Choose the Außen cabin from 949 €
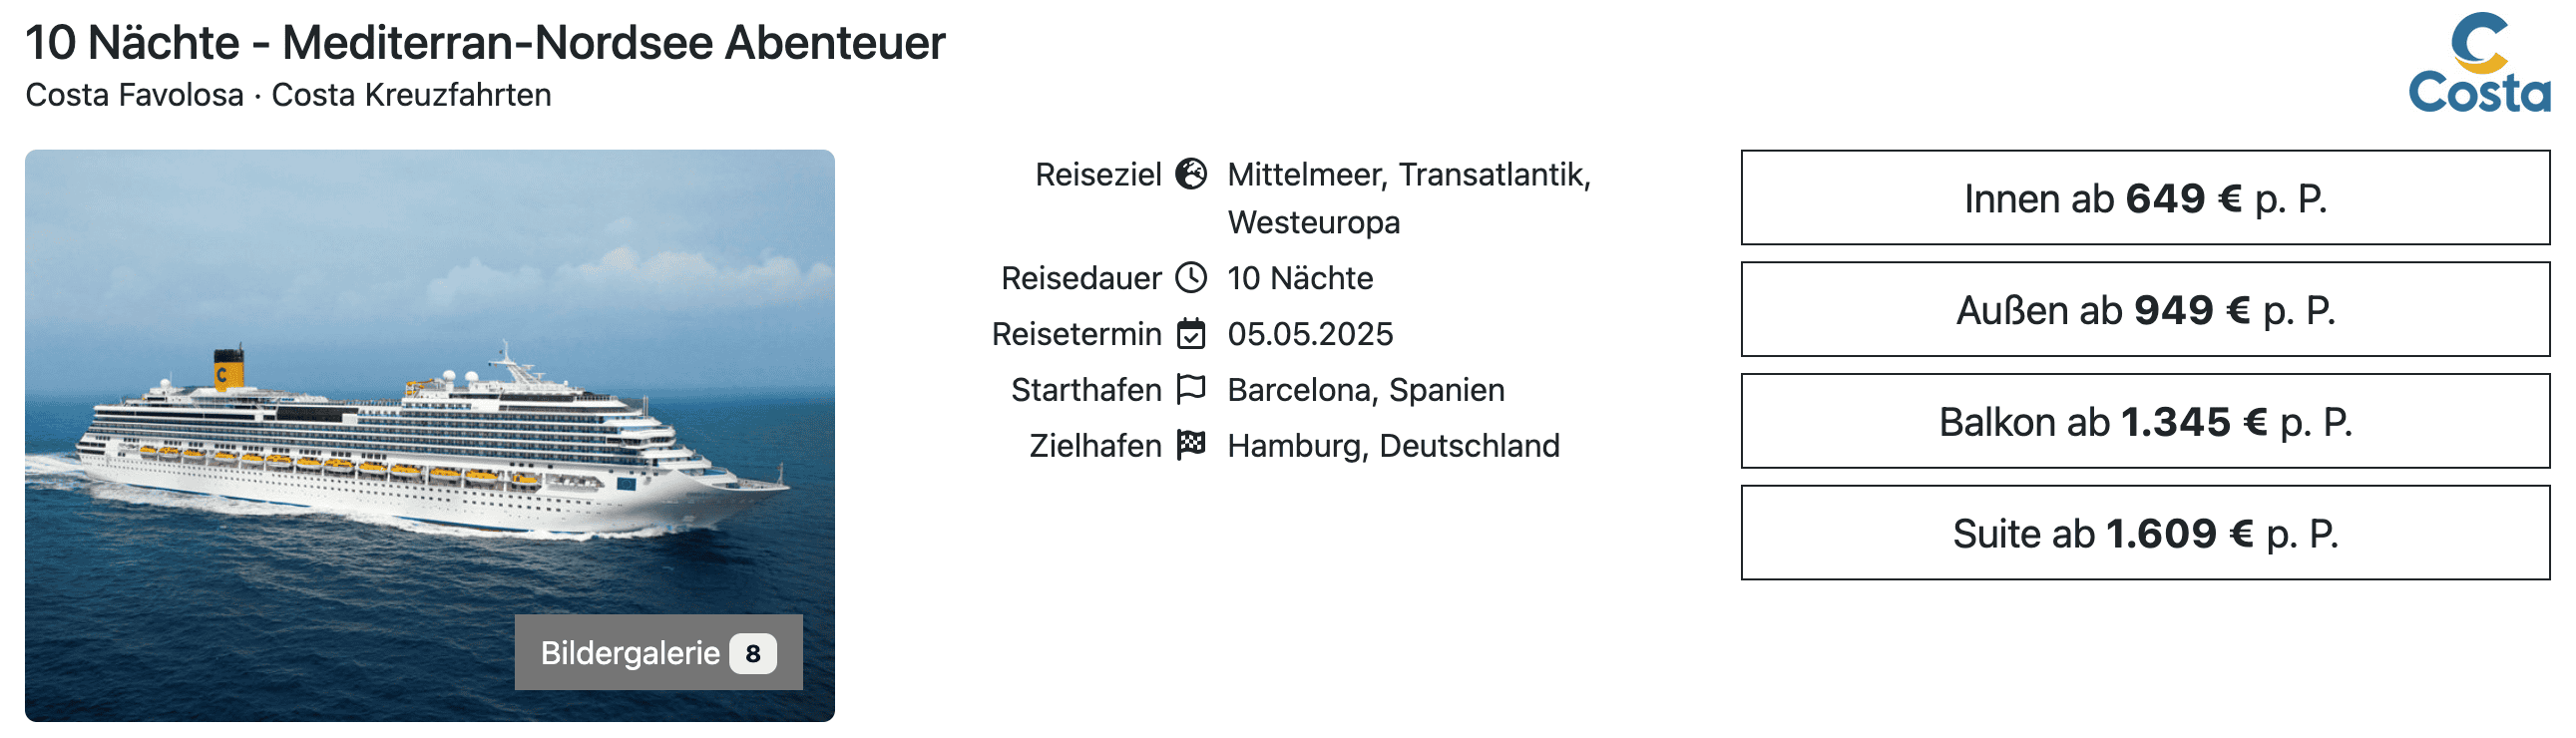 (x=2145, y=310)
